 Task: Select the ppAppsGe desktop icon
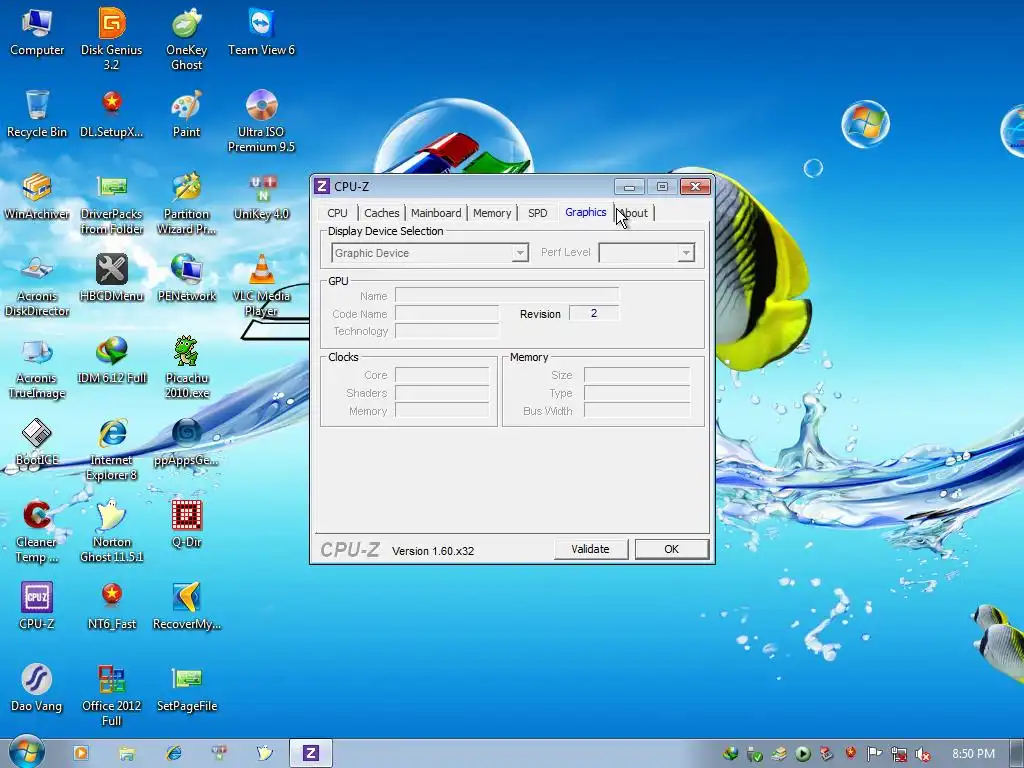pos(187,443)
